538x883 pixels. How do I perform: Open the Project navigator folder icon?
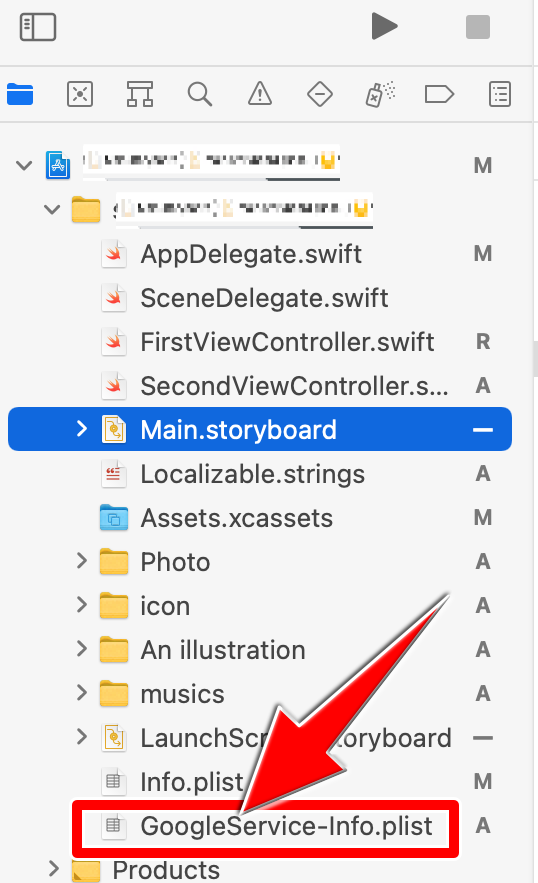click(20, 94)
